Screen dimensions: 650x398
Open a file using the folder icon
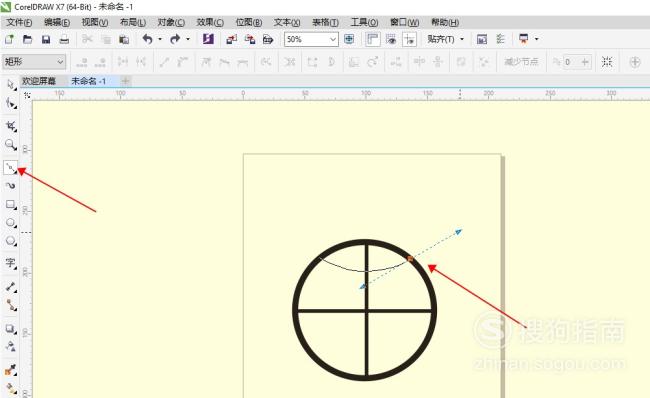click(27, 39)
